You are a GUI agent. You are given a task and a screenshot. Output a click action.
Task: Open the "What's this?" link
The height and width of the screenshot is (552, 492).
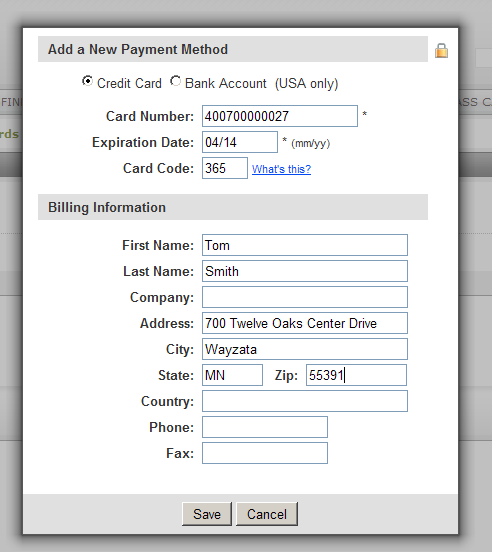281,169
